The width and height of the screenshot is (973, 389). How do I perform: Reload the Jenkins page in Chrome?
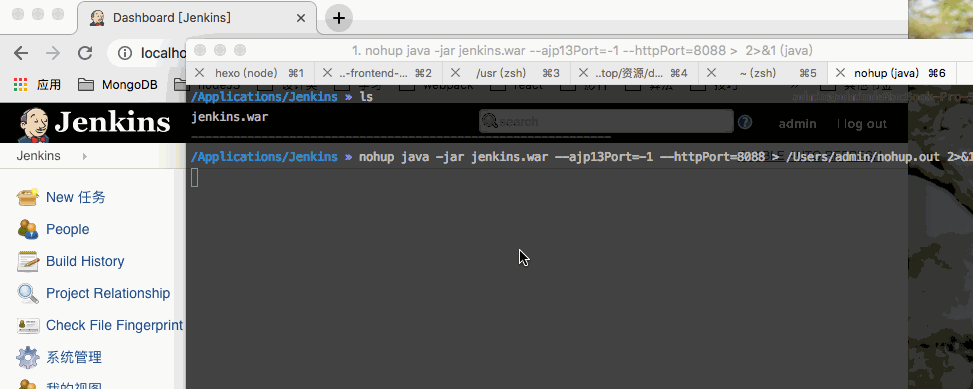tap(85, 53)
